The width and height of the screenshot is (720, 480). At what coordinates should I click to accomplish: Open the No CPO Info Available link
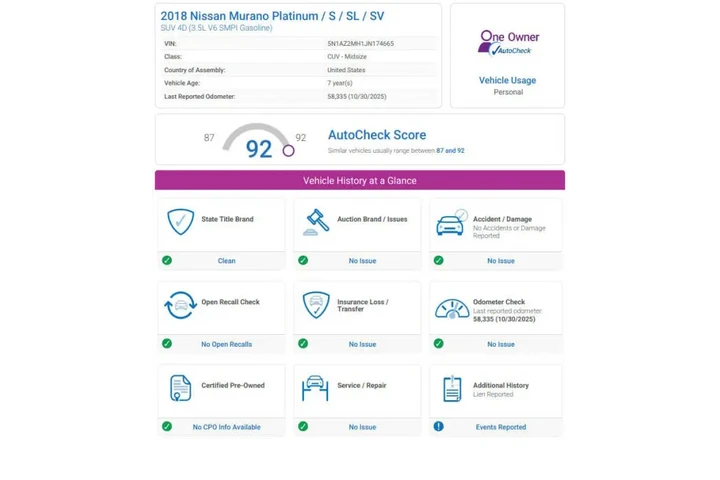pyautogui.click(x=227, y=427)
